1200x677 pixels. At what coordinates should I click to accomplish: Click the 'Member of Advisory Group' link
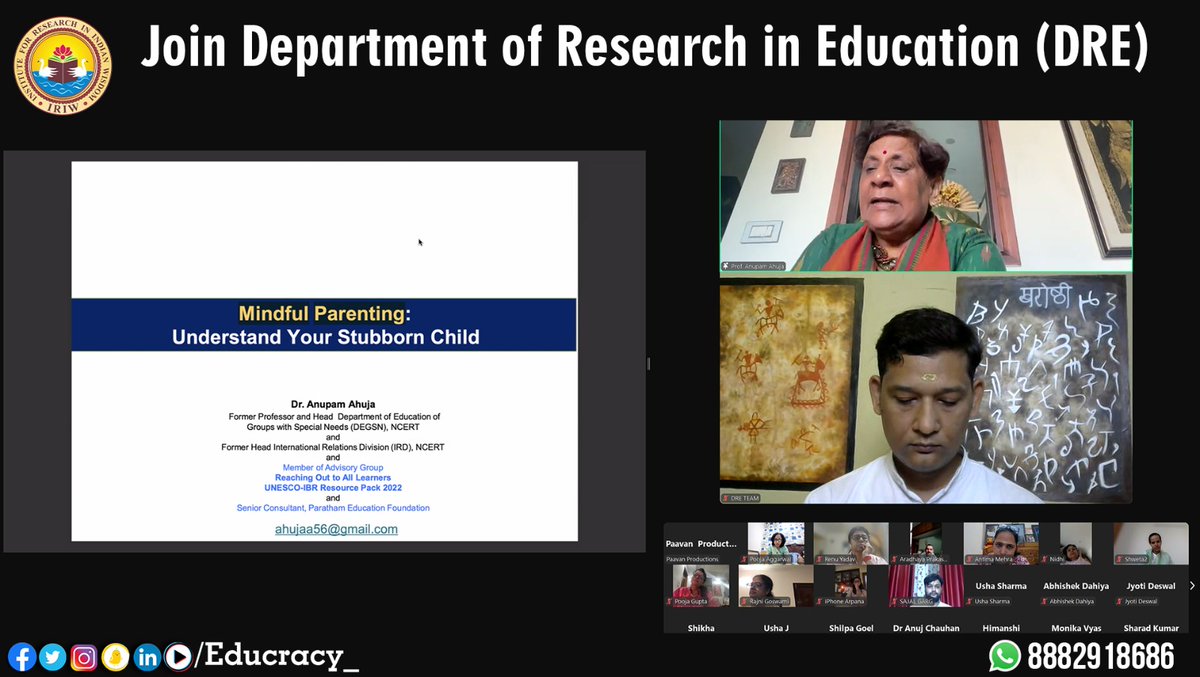(x=333, y=467)
